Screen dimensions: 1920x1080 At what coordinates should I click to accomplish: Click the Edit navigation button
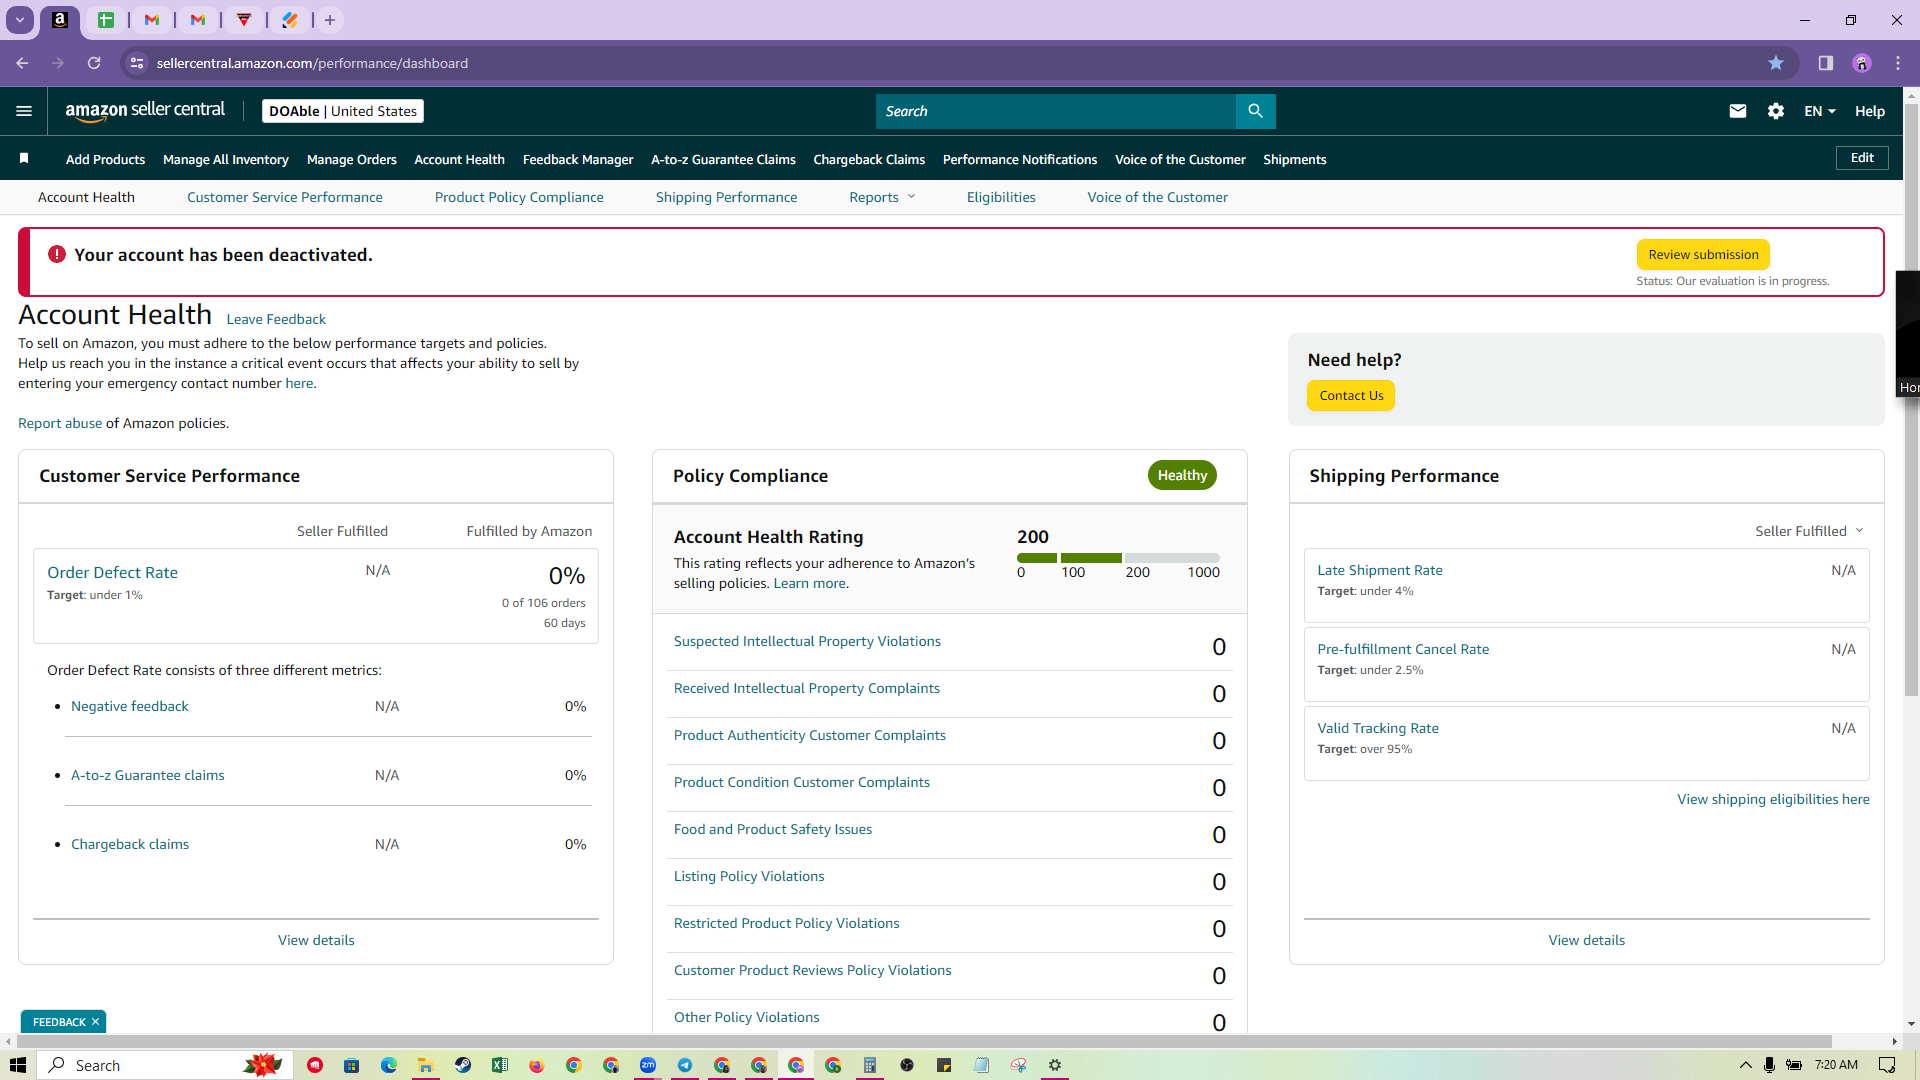tap(1862, 157)
